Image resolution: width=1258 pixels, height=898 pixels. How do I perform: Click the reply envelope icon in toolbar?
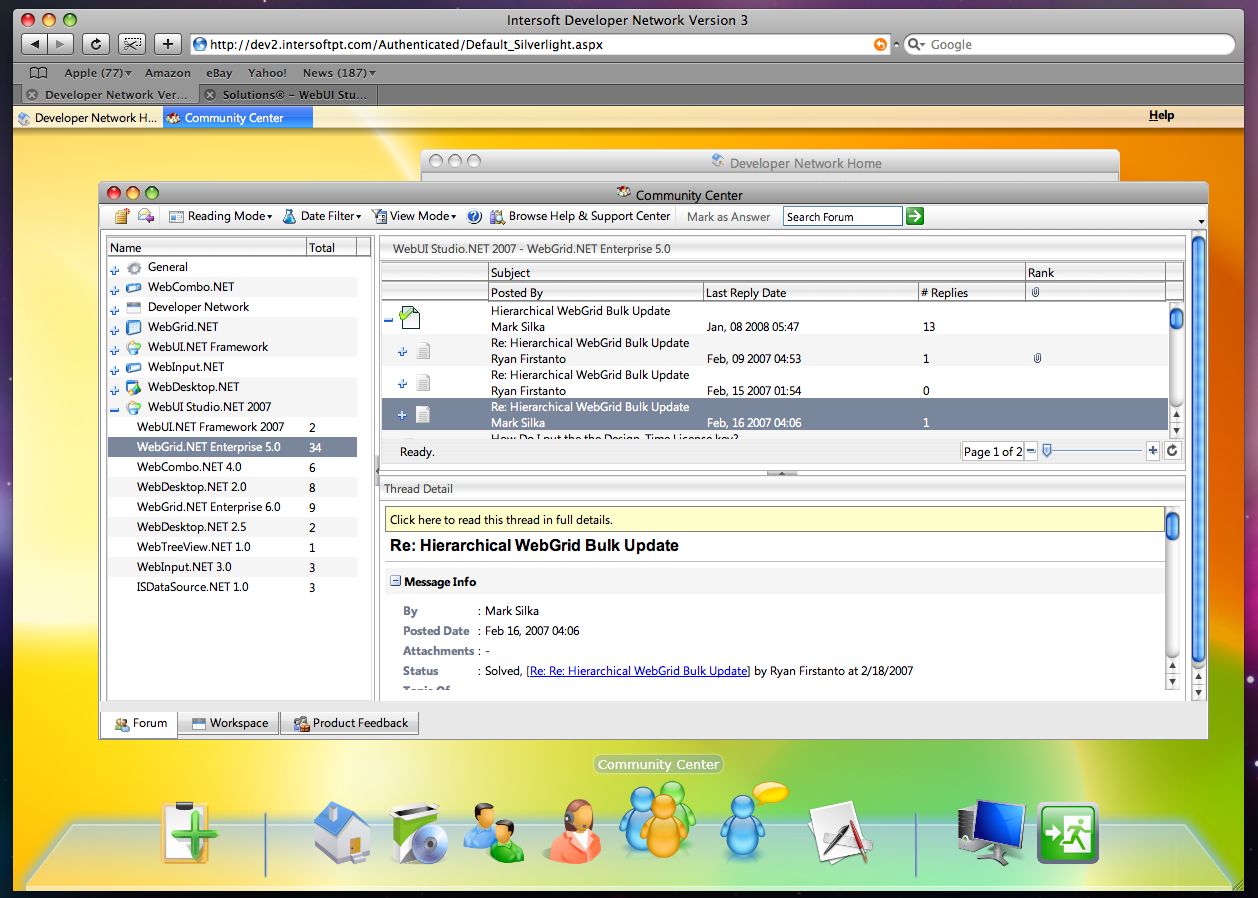pyautogui.click(x=146, y=216)
